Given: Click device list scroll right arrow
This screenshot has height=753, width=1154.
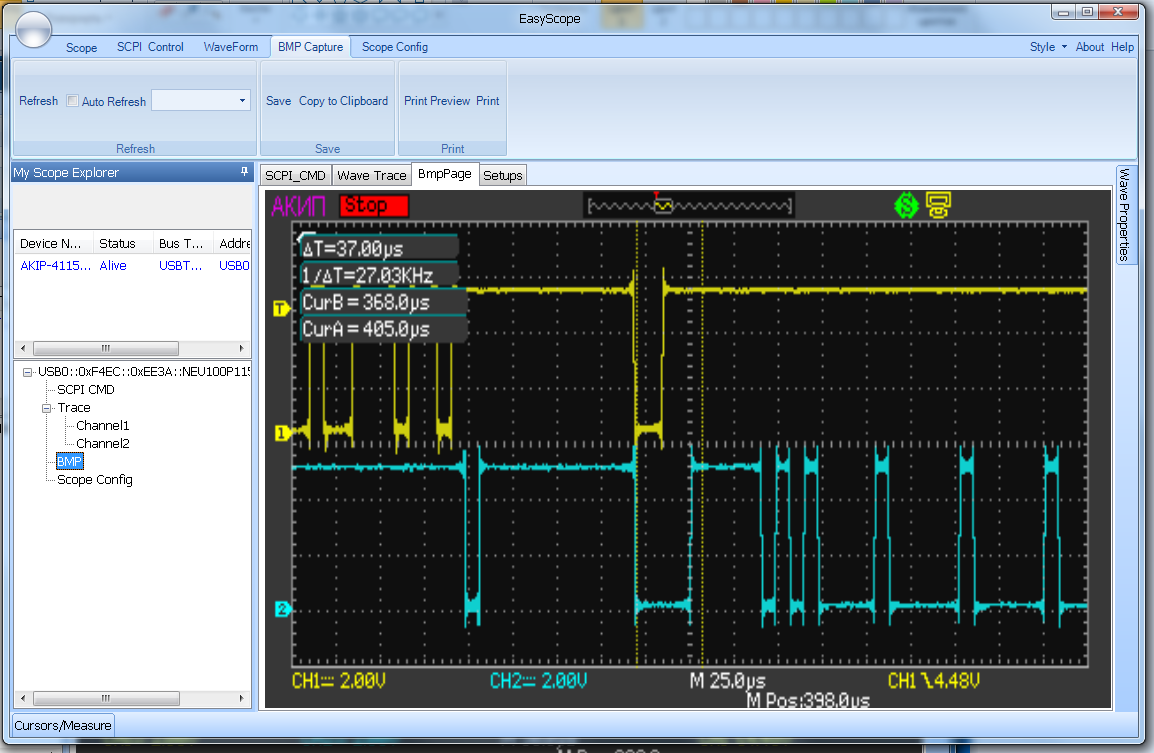Looking at the screenshot, I should click(241, 348).
